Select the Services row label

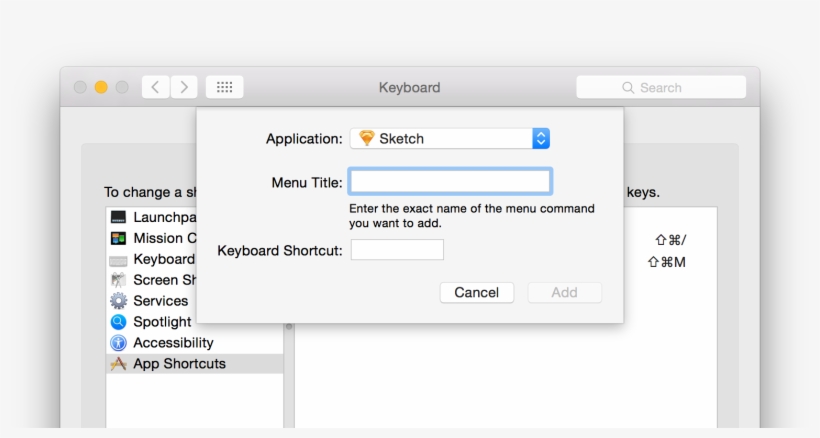pyautogui.click(x=161, y=301)
